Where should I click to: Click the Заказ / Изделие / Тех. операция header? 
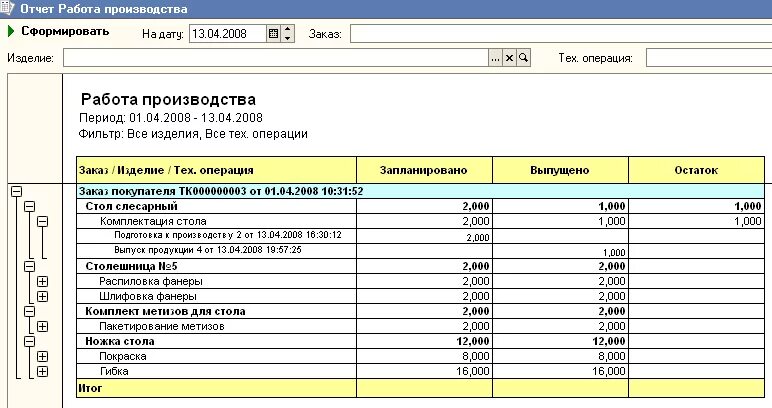click(216, 170)
